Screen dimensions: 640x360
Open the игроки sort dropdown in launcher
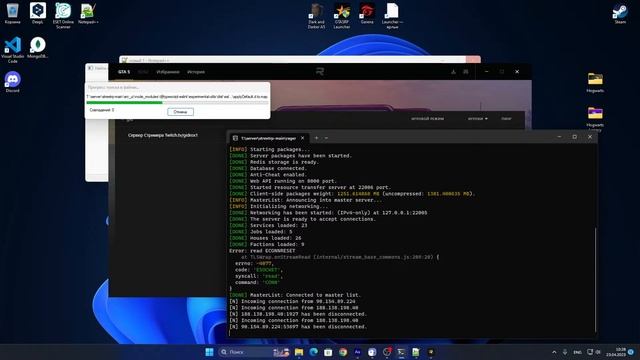point(478,119)
